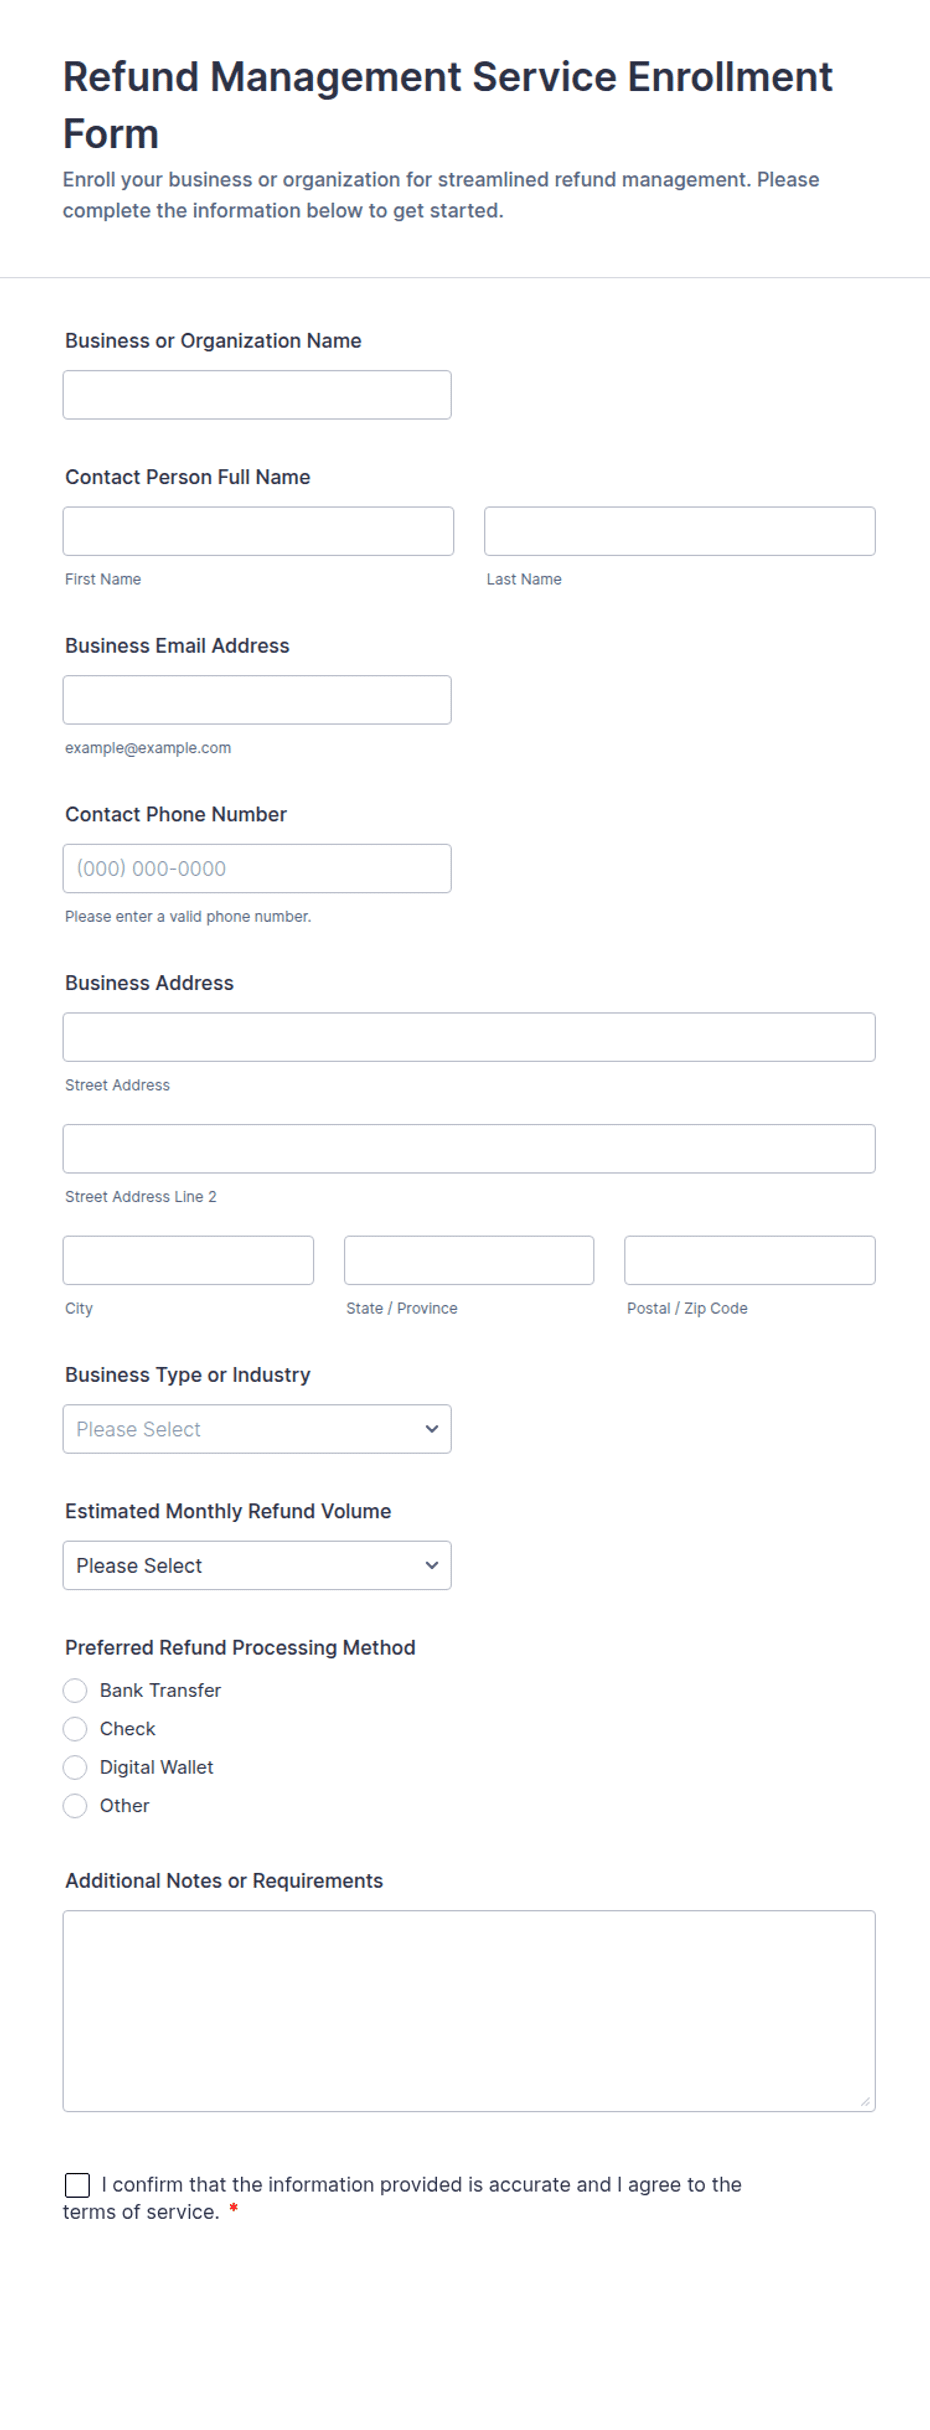Click the Street Address input
The image size is (930, 2430).
coord(469,1037)
